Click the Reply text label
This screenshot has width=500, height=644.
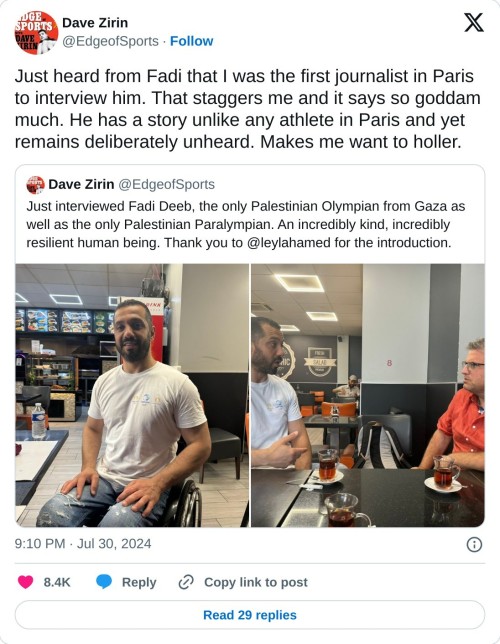139,582
